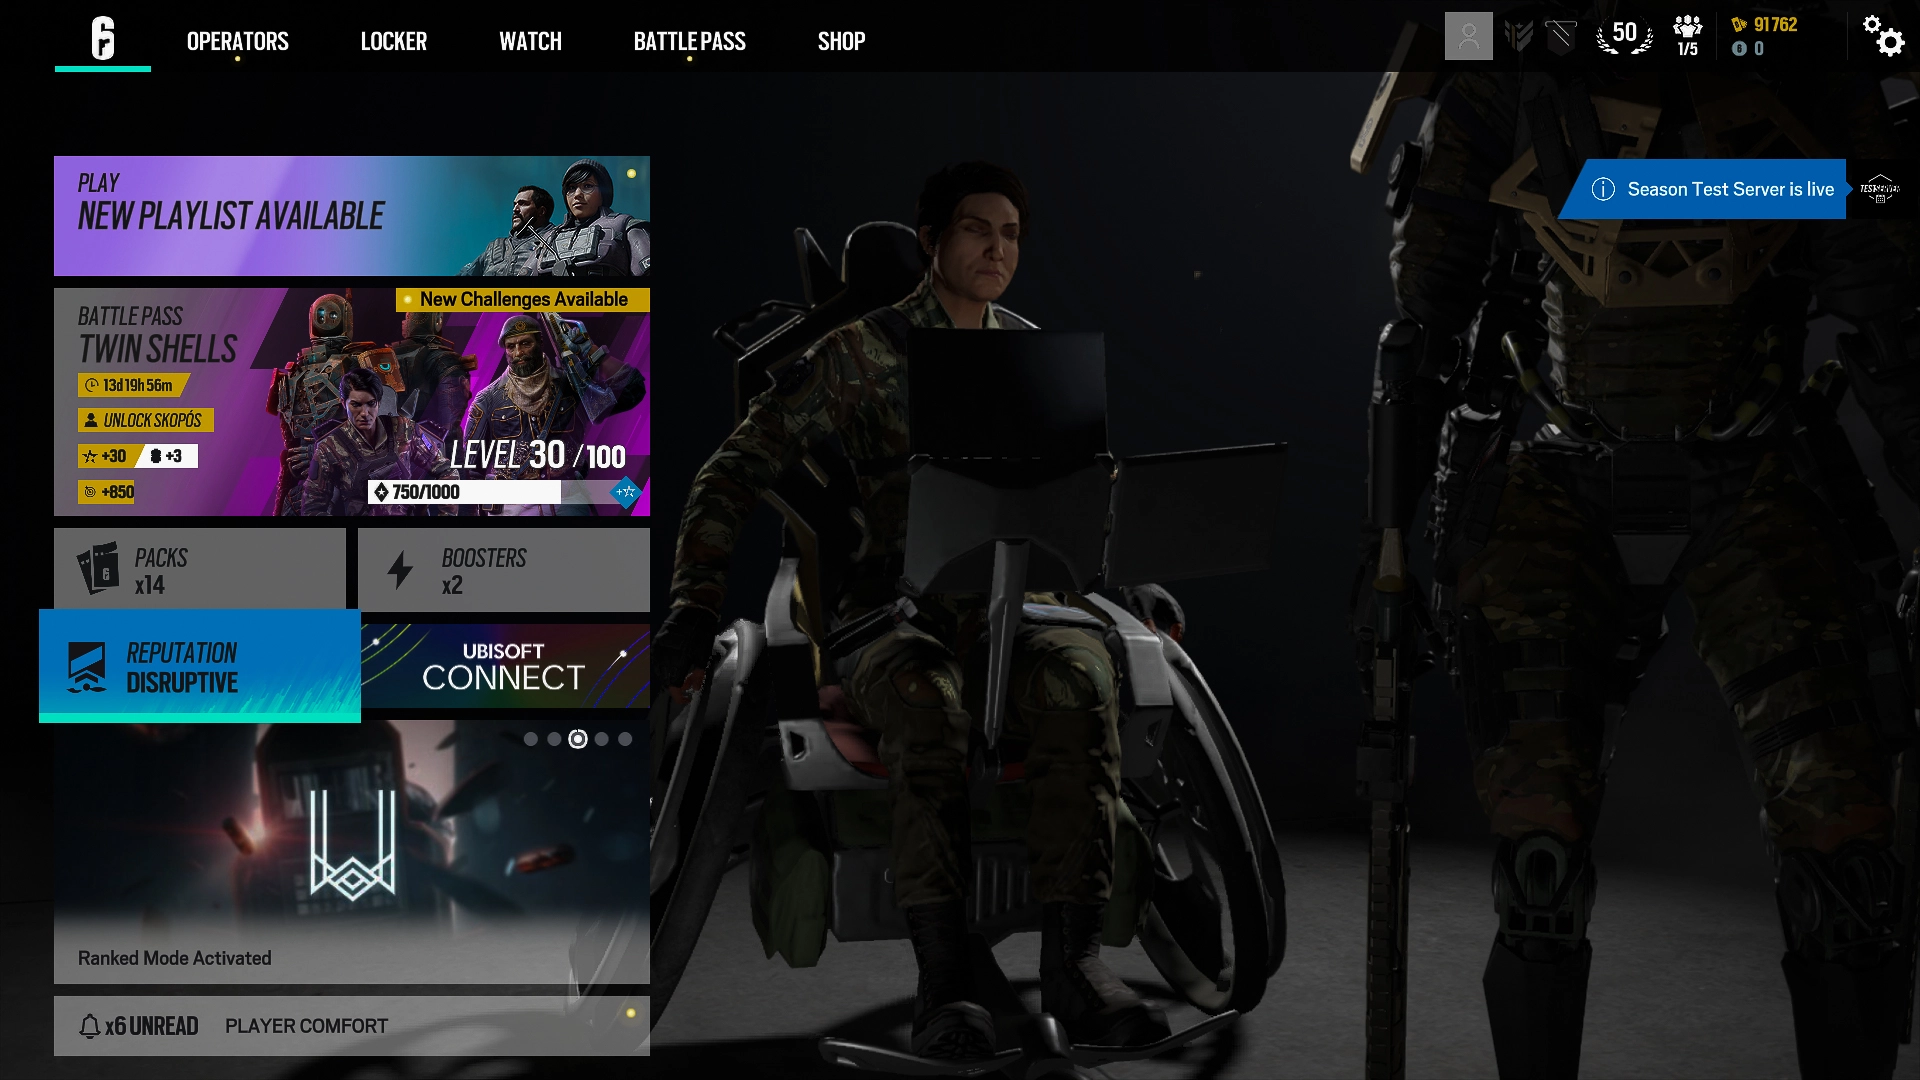Select the last news carousel dot

(625, 739)
